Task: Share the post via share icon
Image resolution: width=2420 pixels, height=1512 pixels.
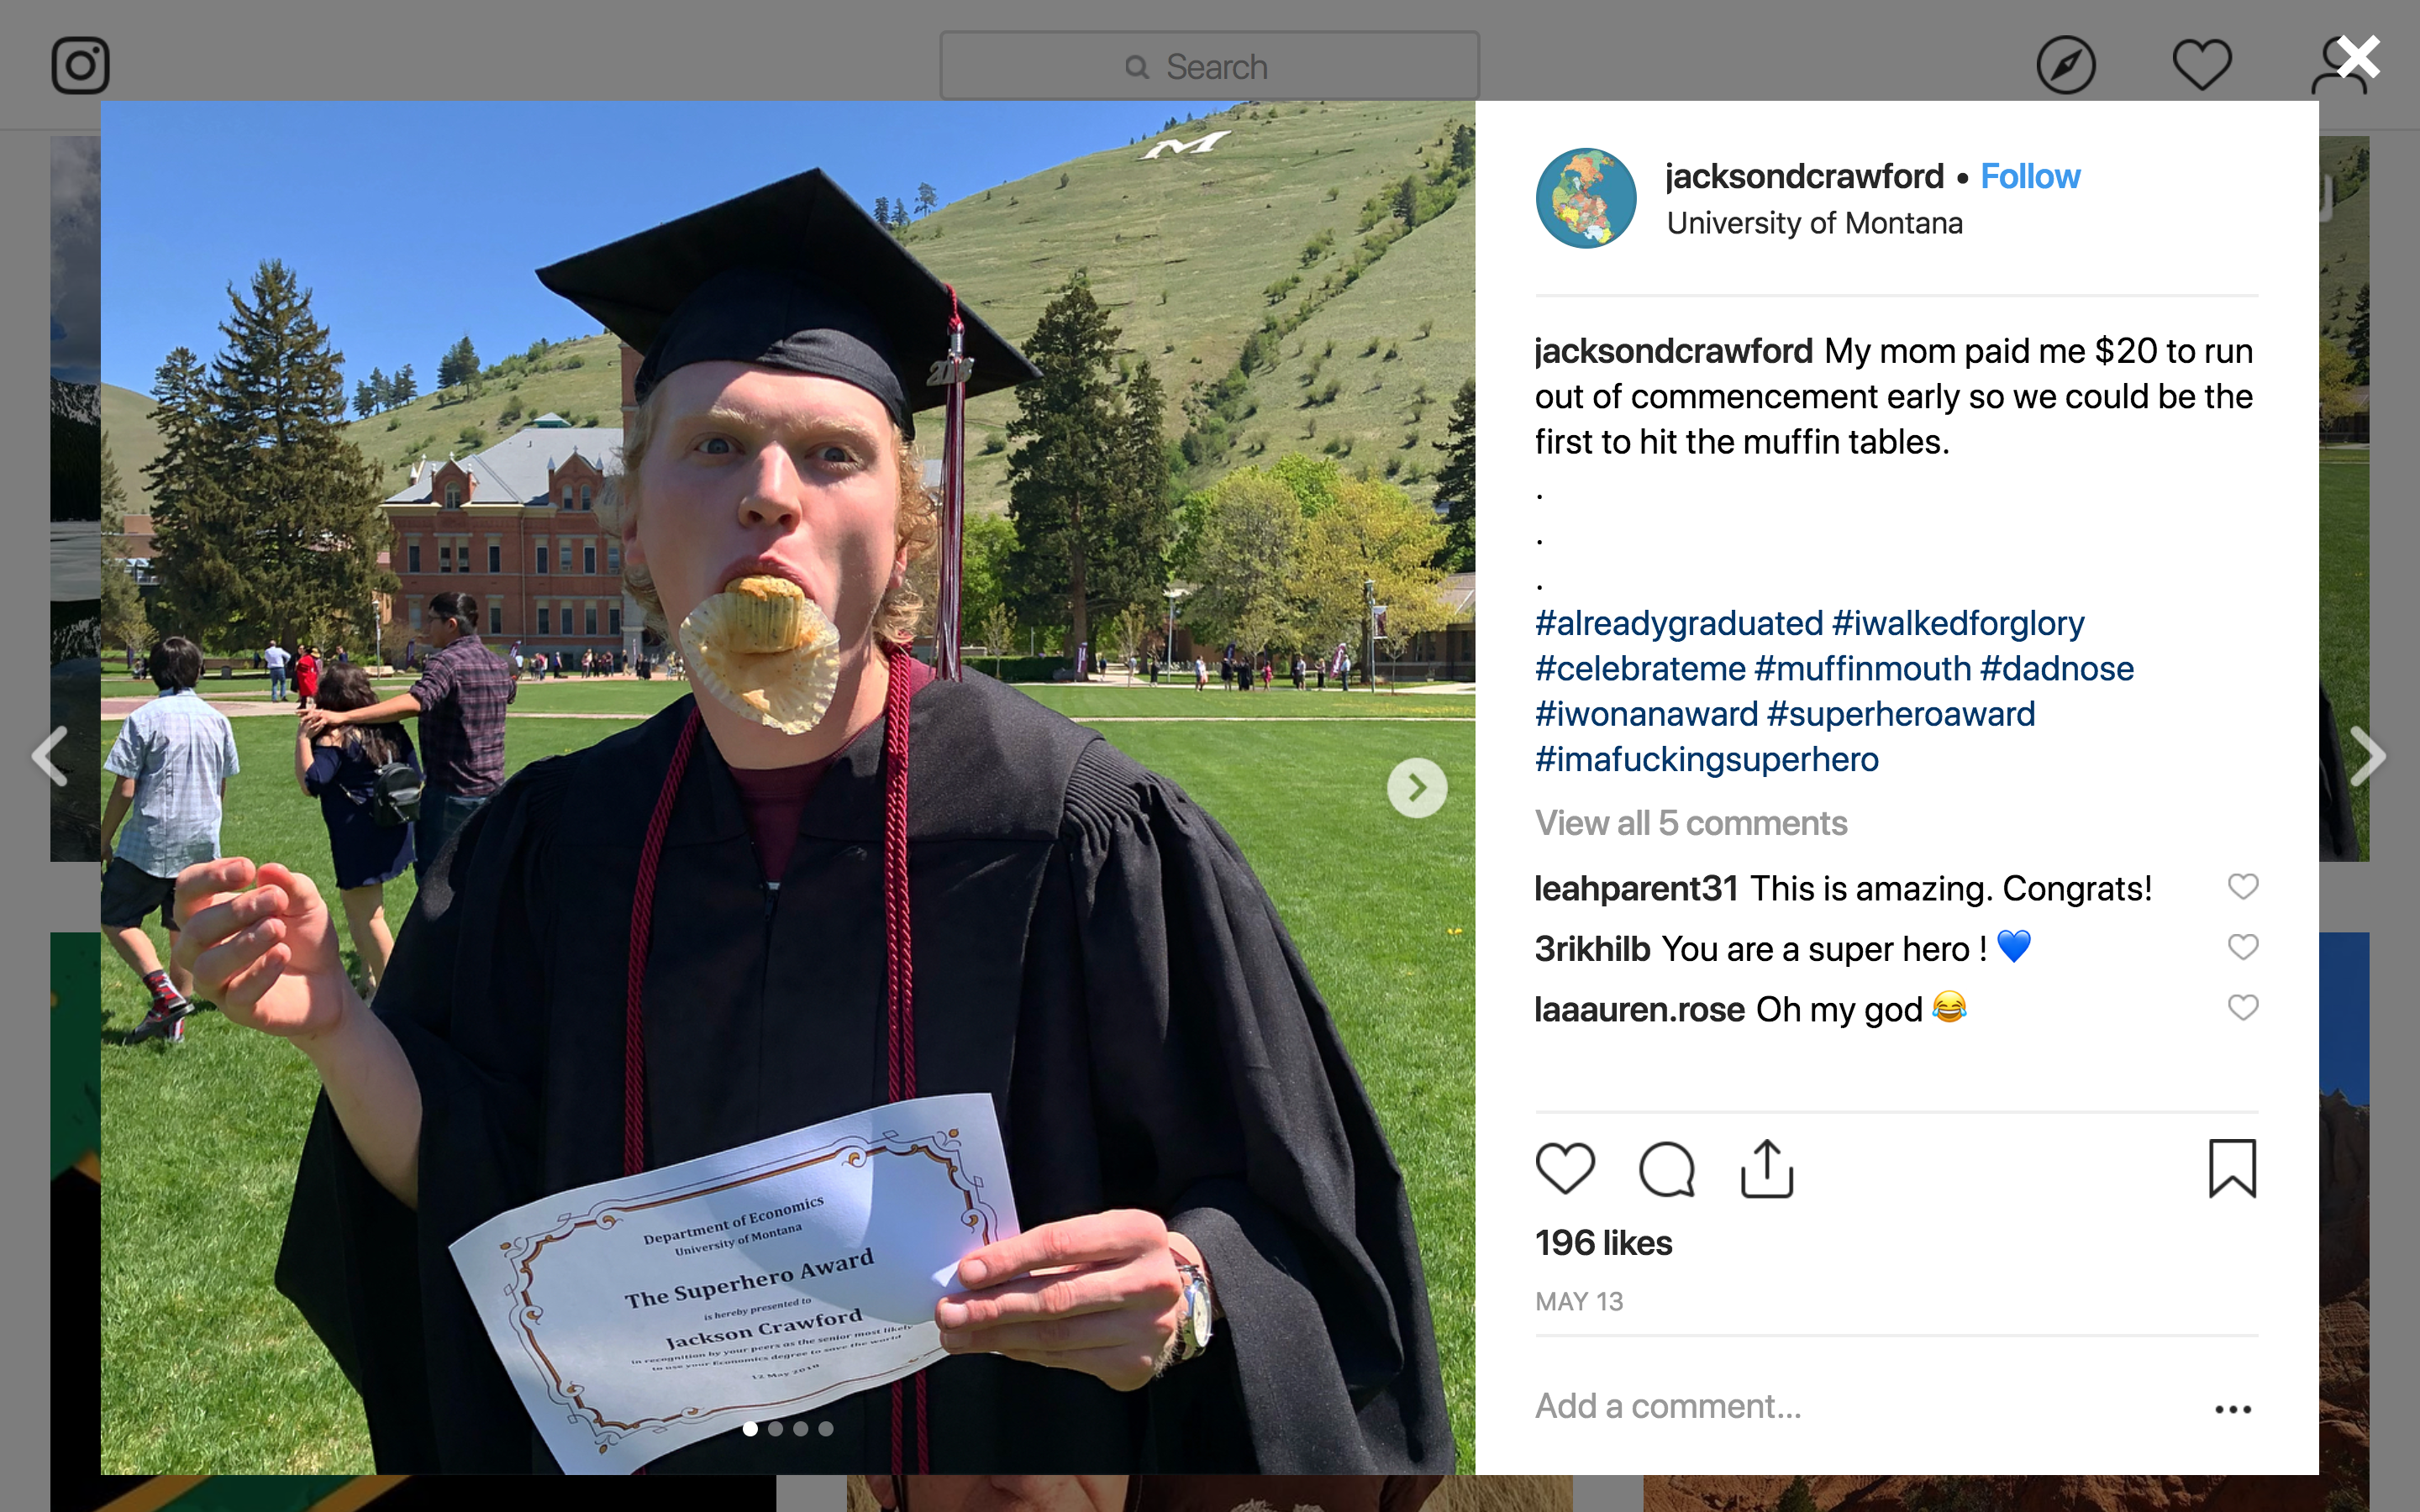Action: coord(1767,1168)
